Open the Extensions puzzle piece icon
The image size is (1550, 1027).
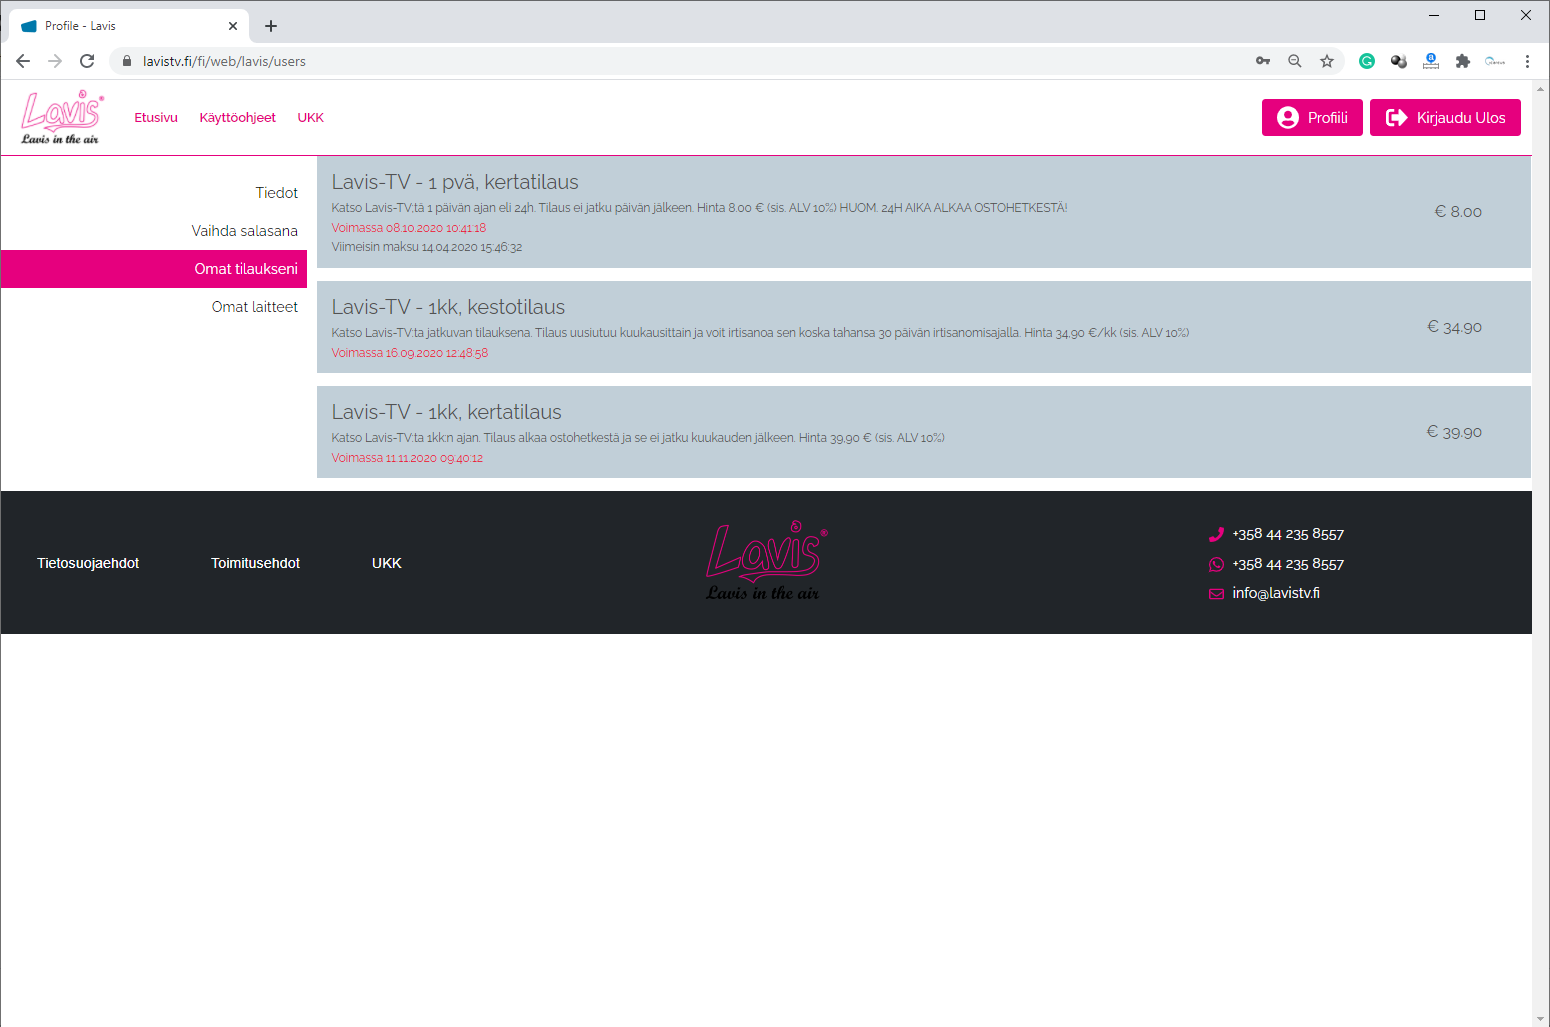[x=1463, y=61]
